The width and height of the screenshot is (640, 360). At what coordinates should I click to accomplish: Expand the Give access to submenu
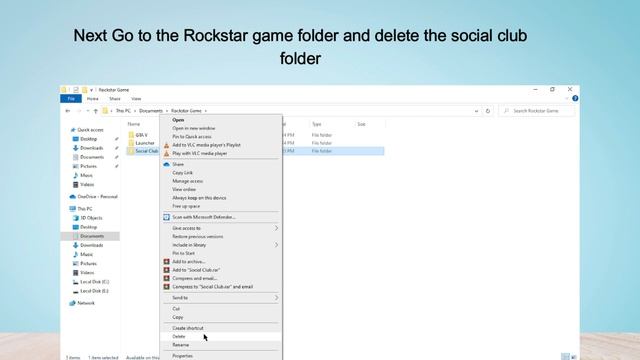[221, 228]
